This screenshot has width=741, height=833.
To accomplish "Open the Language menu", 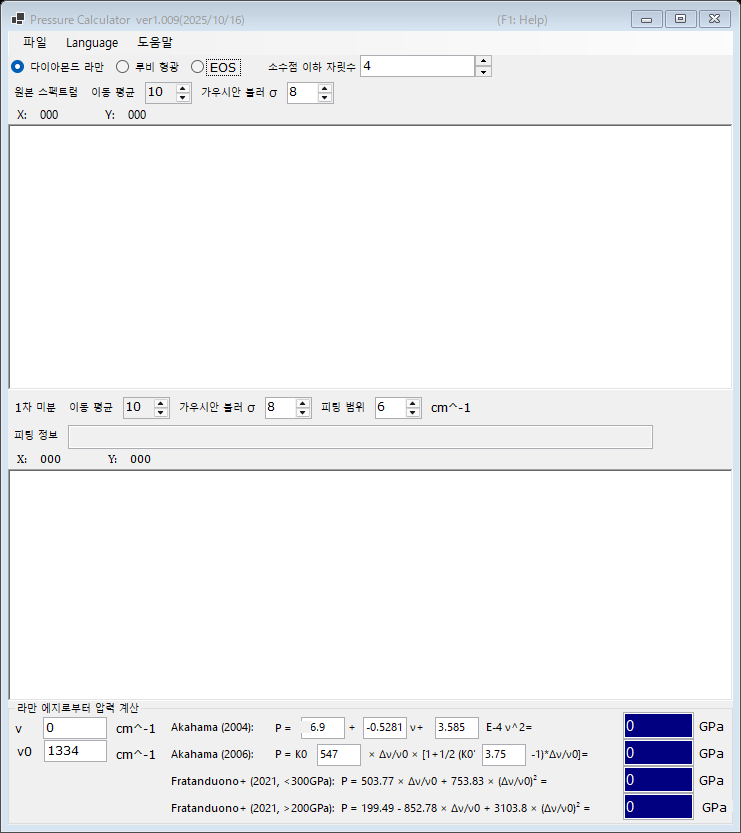I will (x=92, y=42).
